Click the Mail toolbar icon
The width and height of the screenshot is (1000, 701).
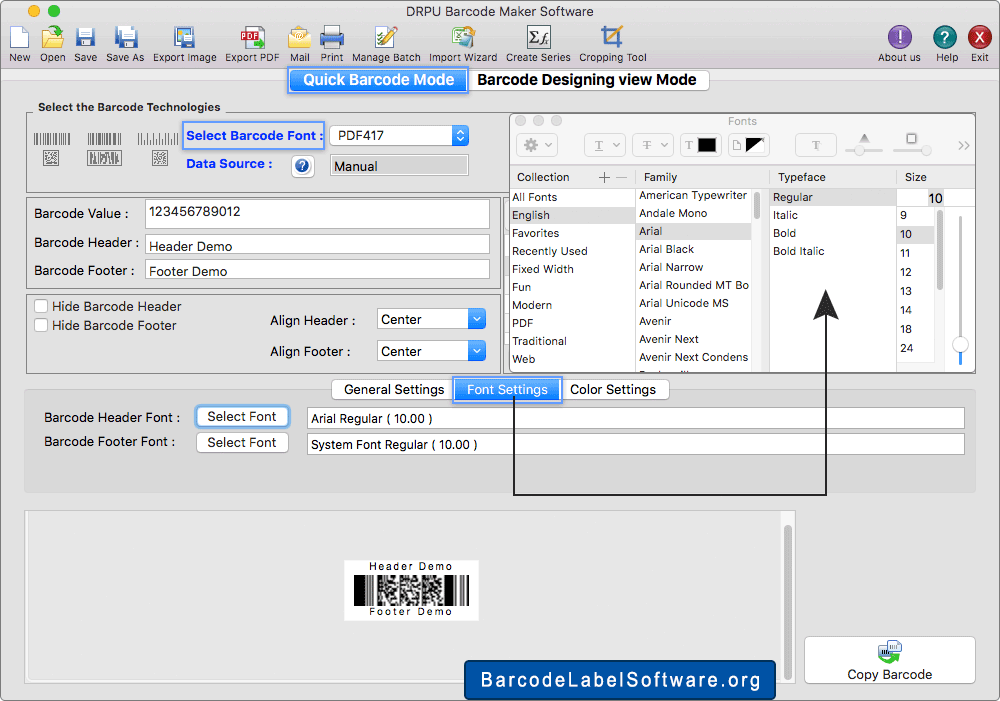(x=299, y=38)
